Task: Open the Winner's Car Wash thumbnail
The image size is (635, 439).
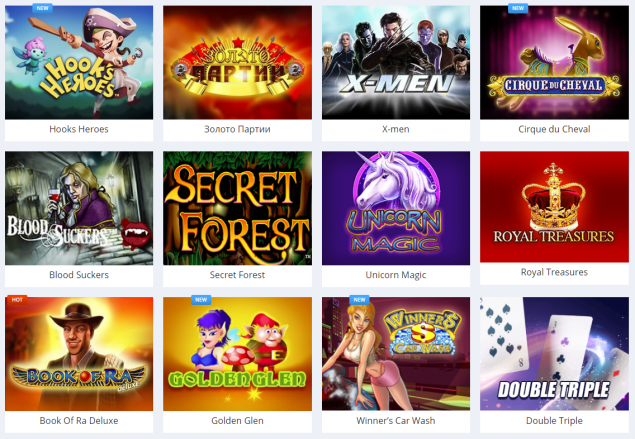Action: [396, 354]
